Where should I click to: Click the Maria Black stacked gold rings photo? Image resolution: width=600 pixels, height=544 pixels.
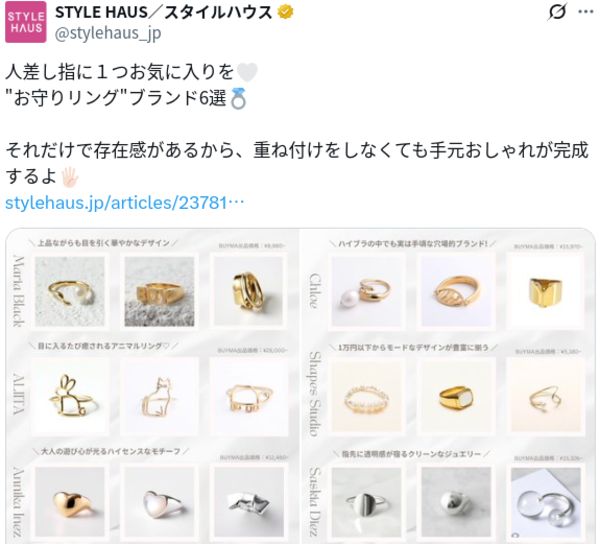point(249,292)
